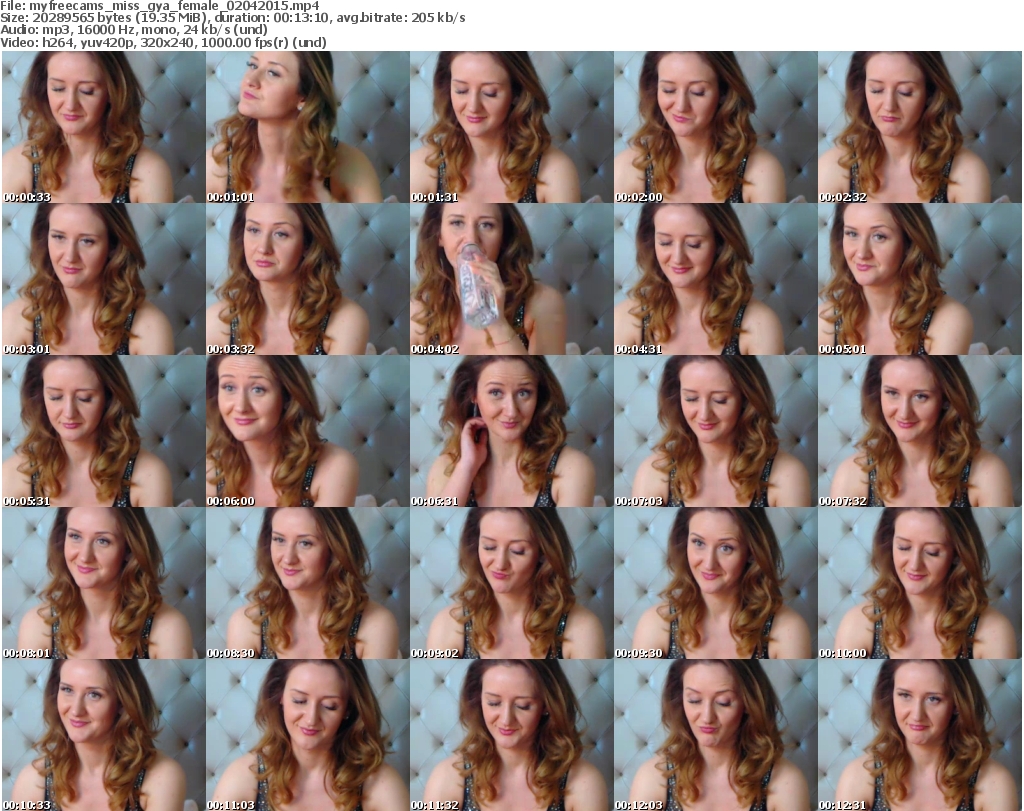The image size is (1024, 811).
Task: Open the frame marked 00:01:31
Action: 511,127
